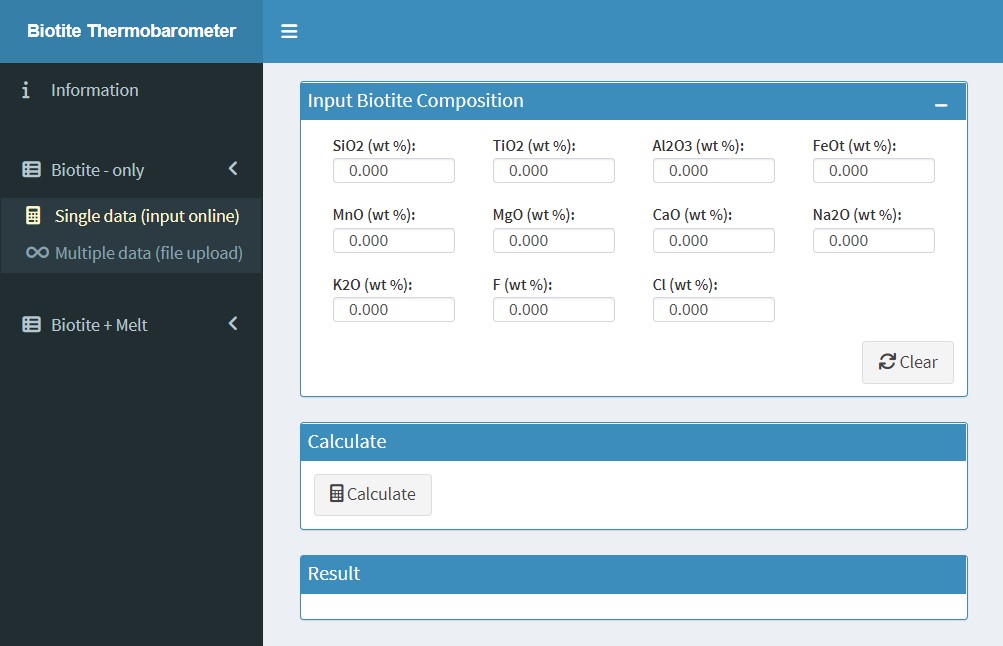Collapse the Input Biotite Composition panel

point(940,104)
